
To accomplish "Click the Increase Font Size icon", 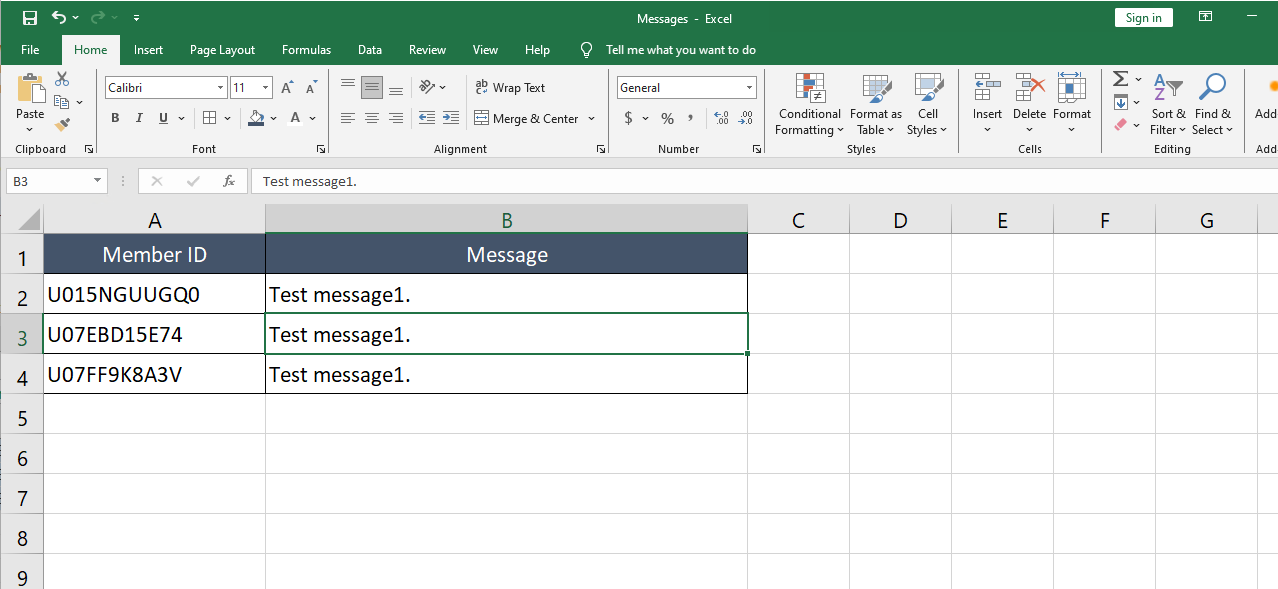I will click(287, 88).
